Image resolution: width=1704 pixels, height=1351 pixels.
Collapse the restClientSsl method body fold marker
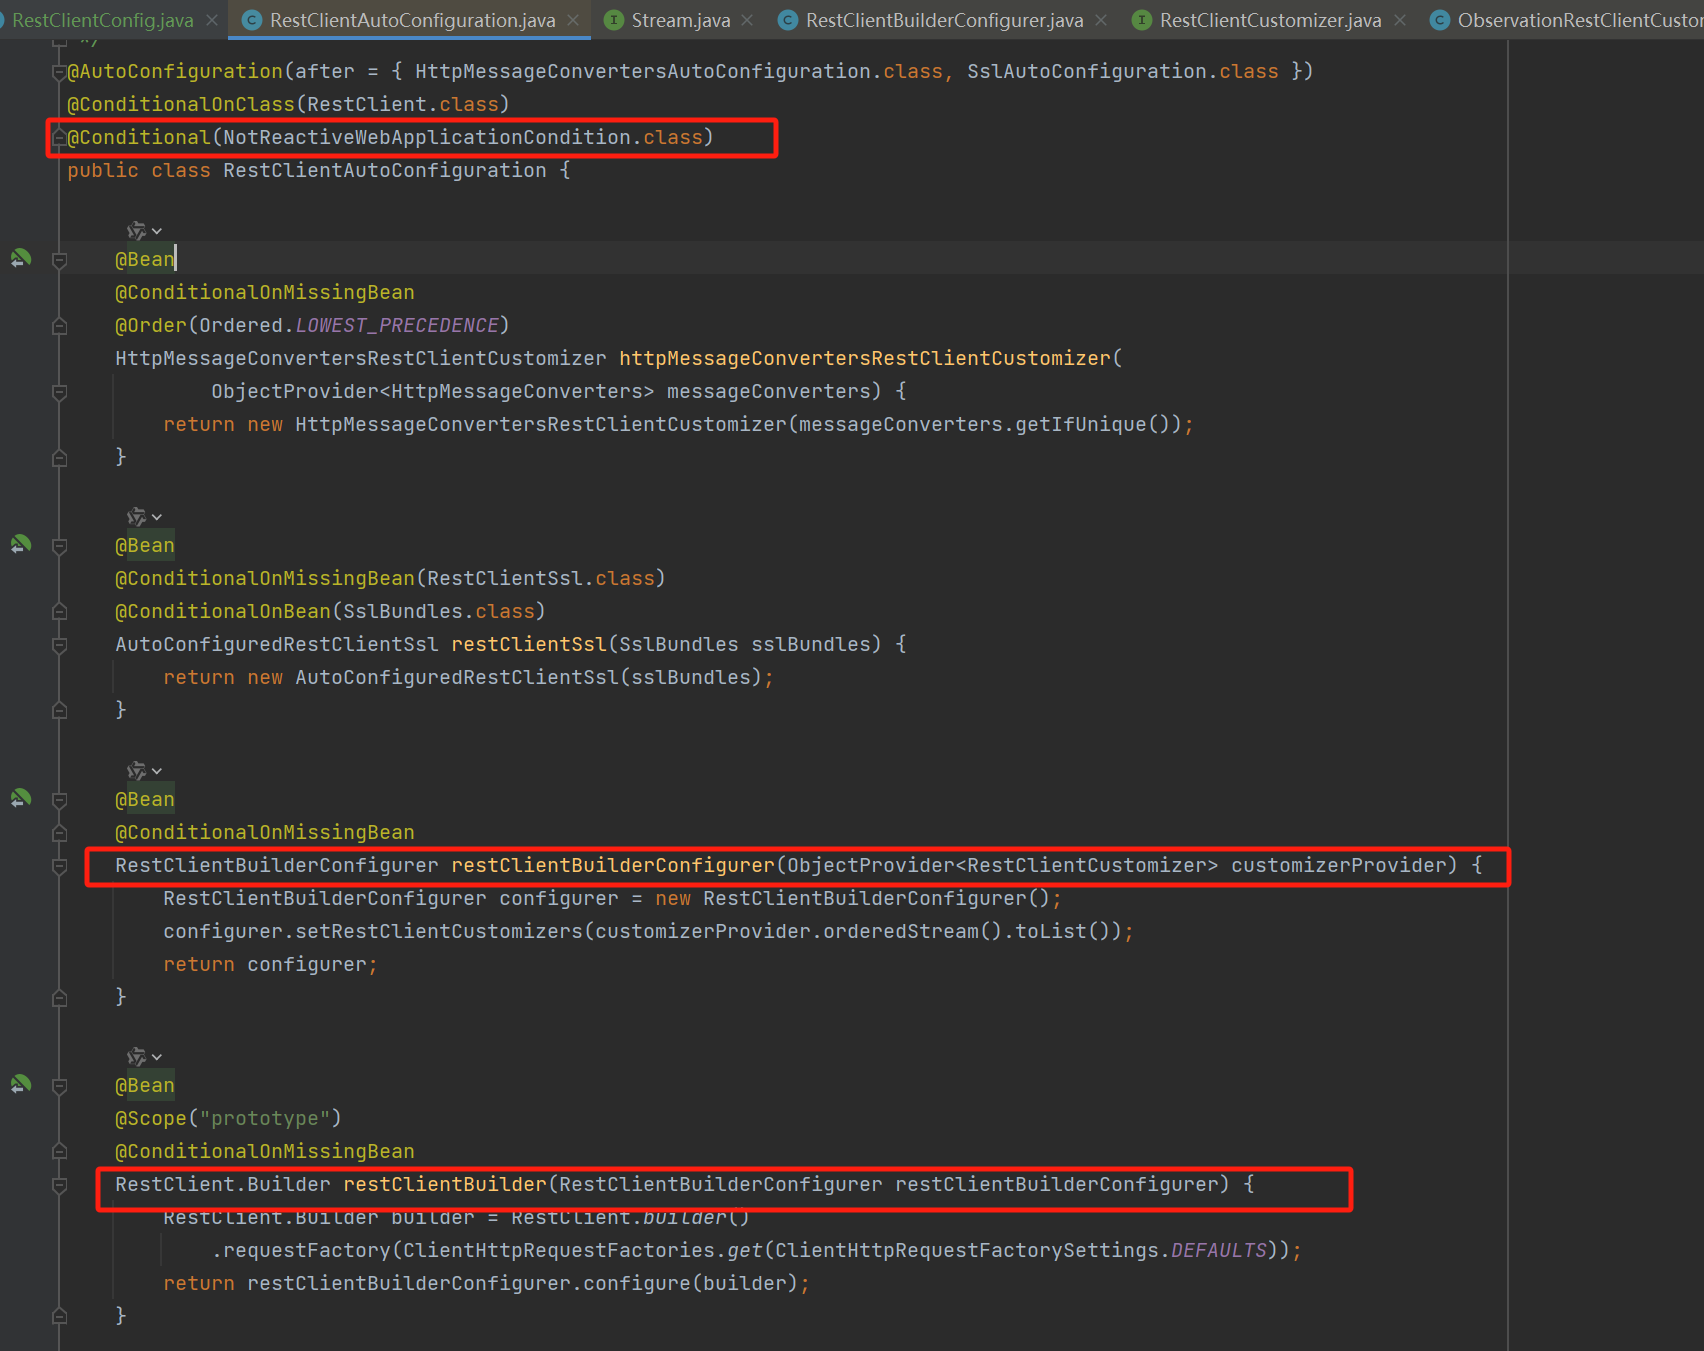tap(59, 645)
